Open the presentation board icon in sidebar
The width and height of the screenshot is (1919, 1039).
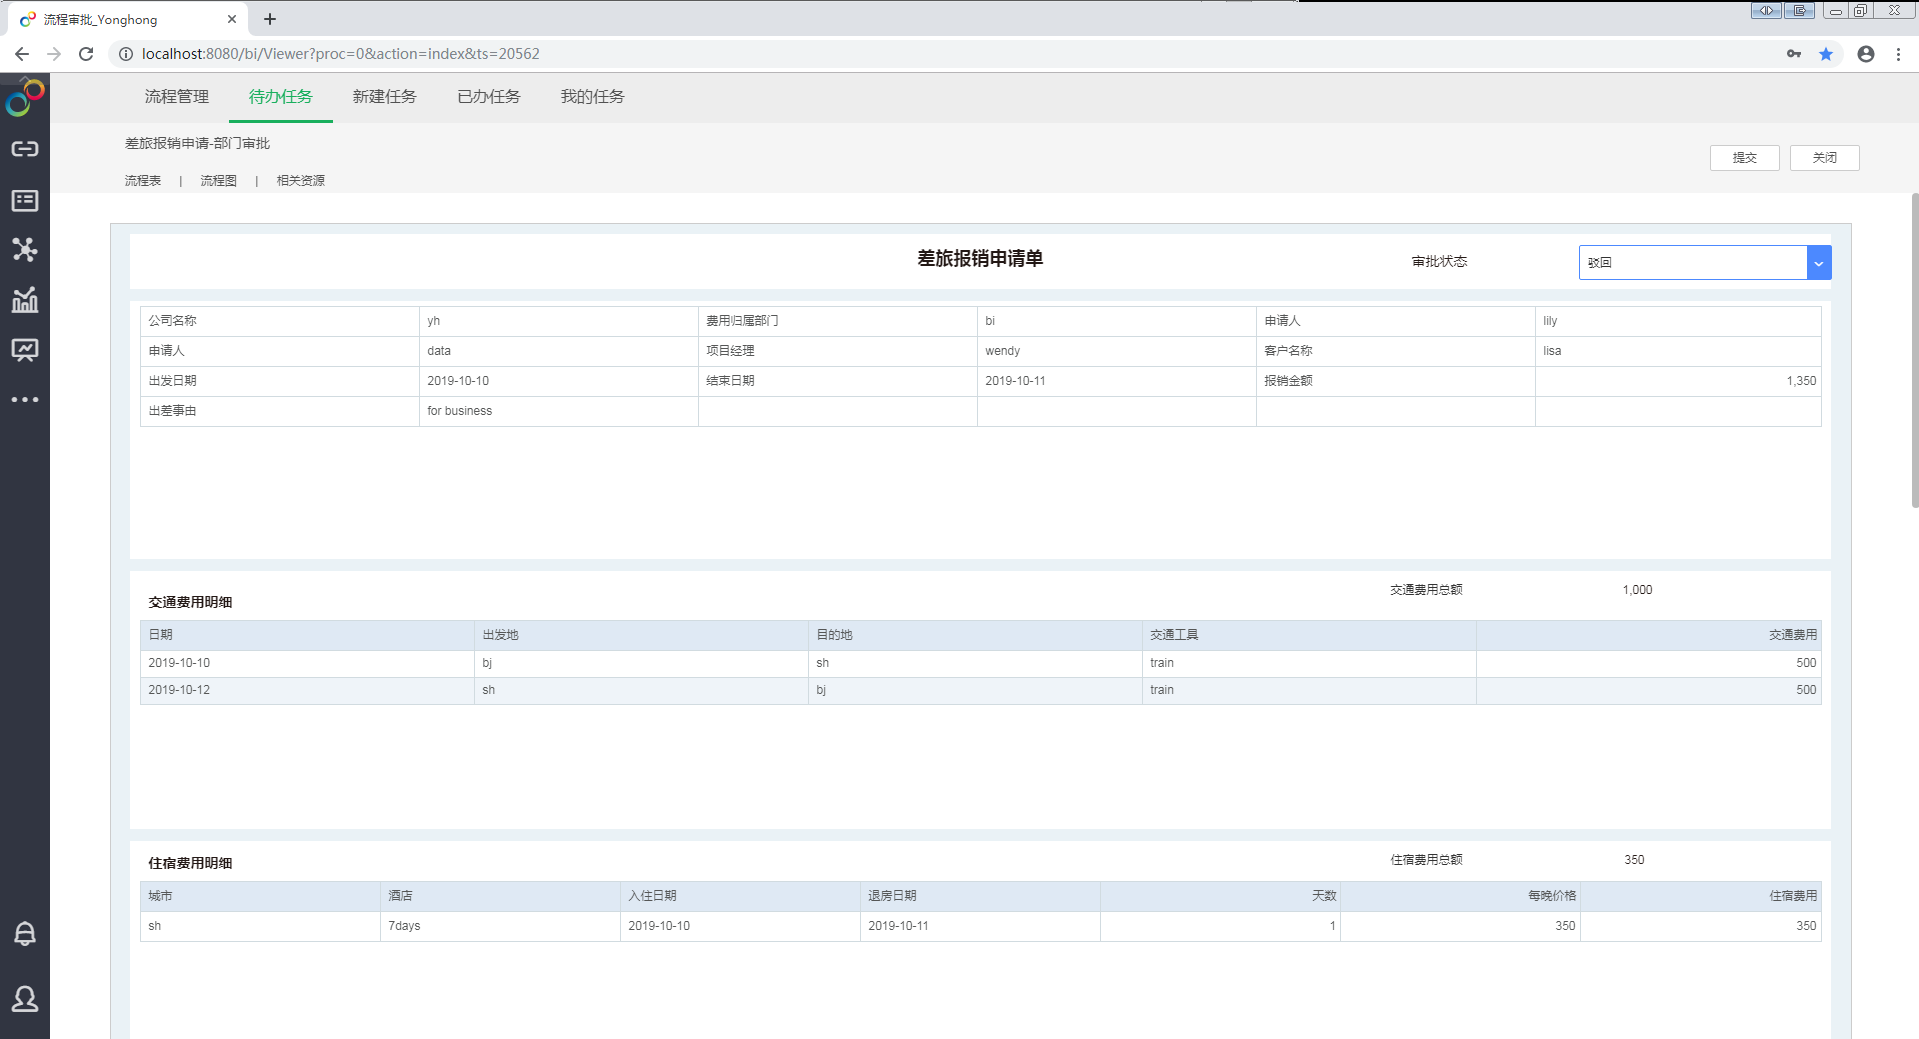[x=25, y=350]
